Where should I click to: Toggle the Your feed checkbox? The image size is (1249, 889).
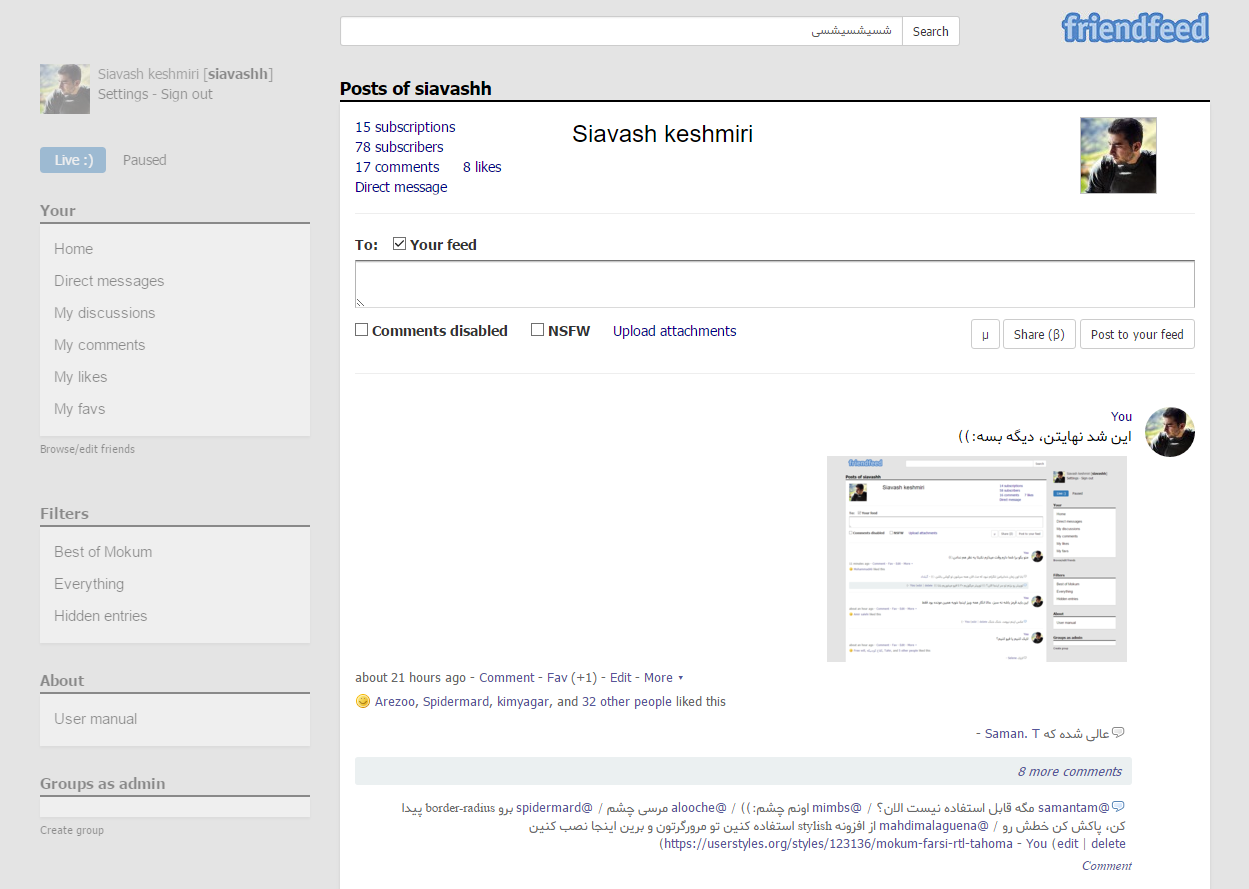(399, 244)
